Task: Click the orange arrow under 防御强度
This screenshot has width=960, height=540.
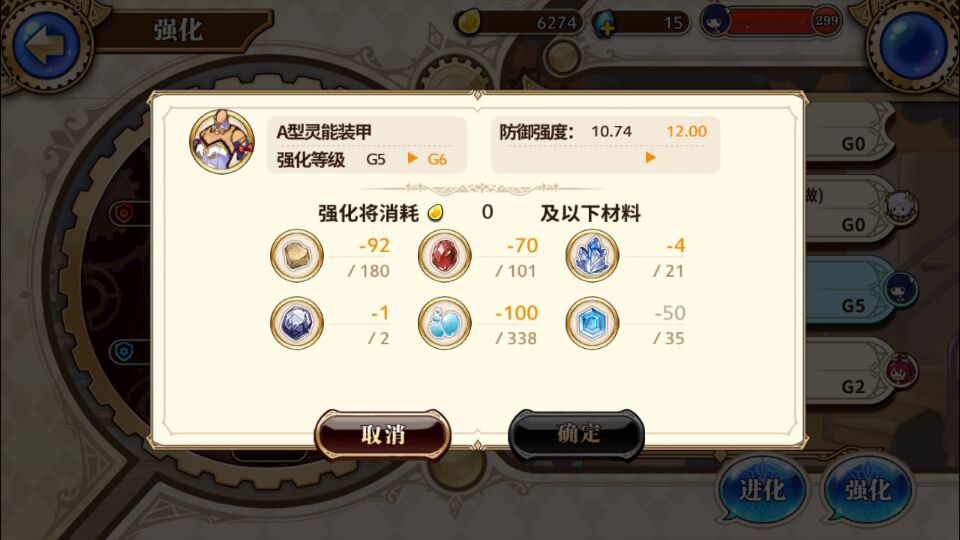Action: pyautogui.click(x=650, y=158)
